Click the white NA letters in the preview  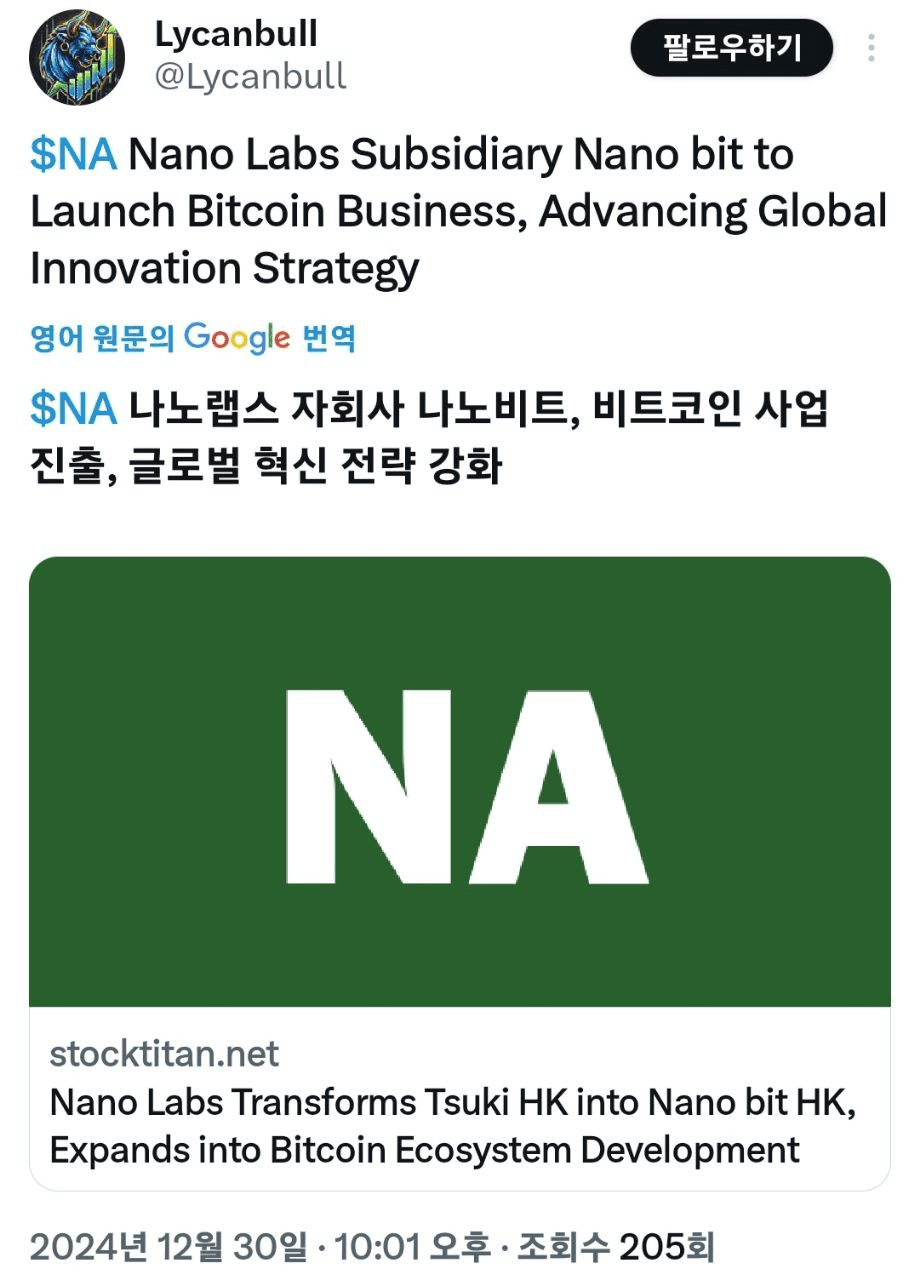coord(466,786)
